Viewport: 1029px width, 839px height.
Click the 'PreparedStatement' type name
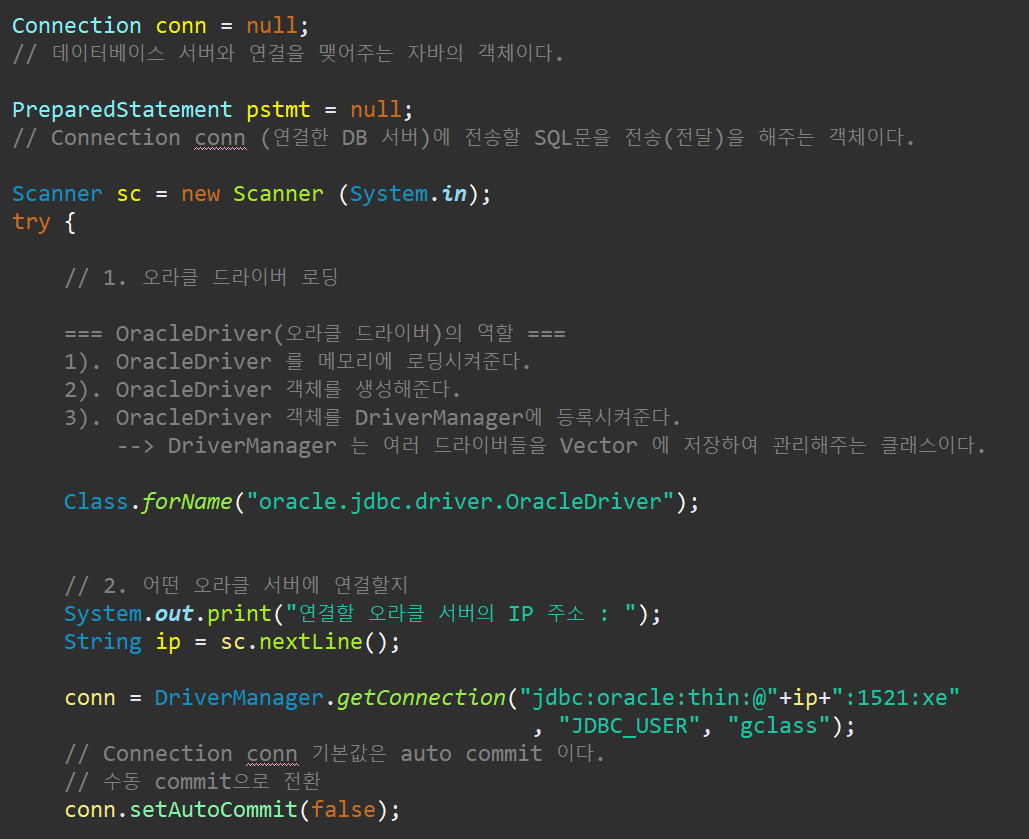pos(122,109)
